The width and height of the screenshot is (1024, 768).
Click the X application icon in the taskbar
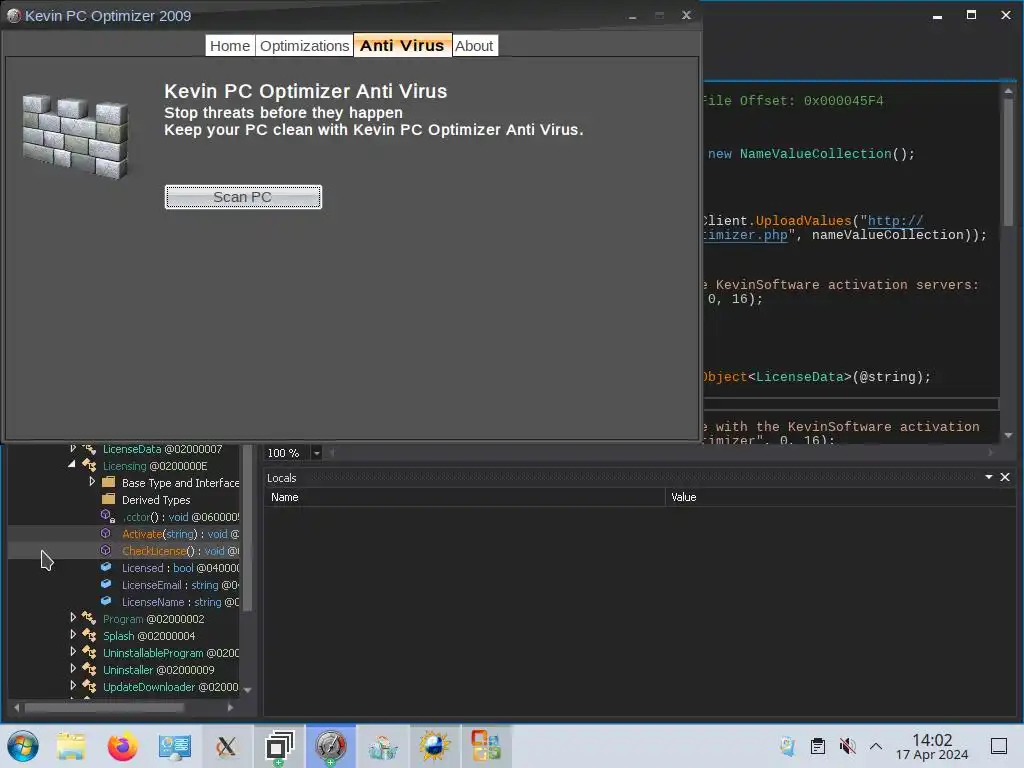(226, 746)
